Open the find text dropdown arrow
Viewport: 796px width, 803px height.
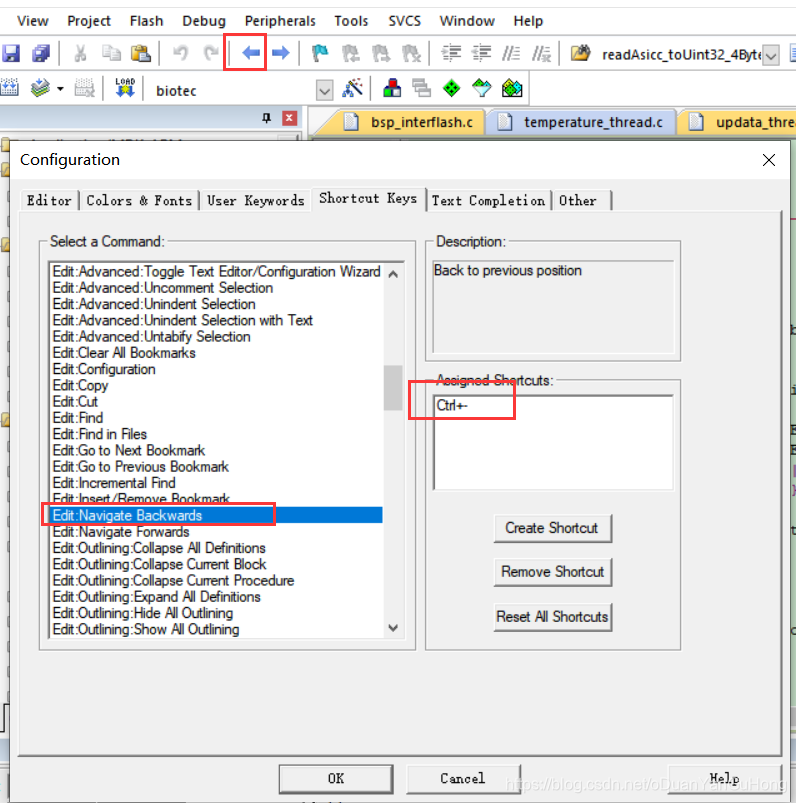click(770, 55)
